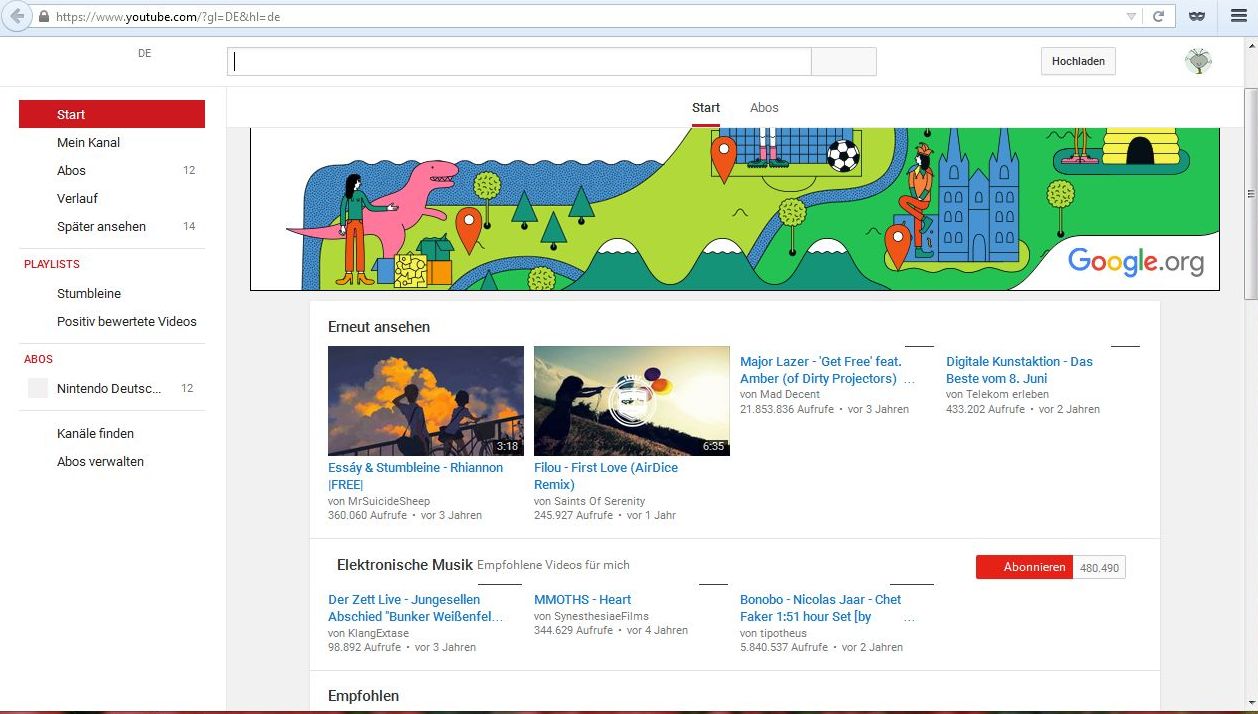The height and width of the screenshot is (714, 1258).
Task: Reload the page with the refresh icon
Action: [x=1159, y=17]
